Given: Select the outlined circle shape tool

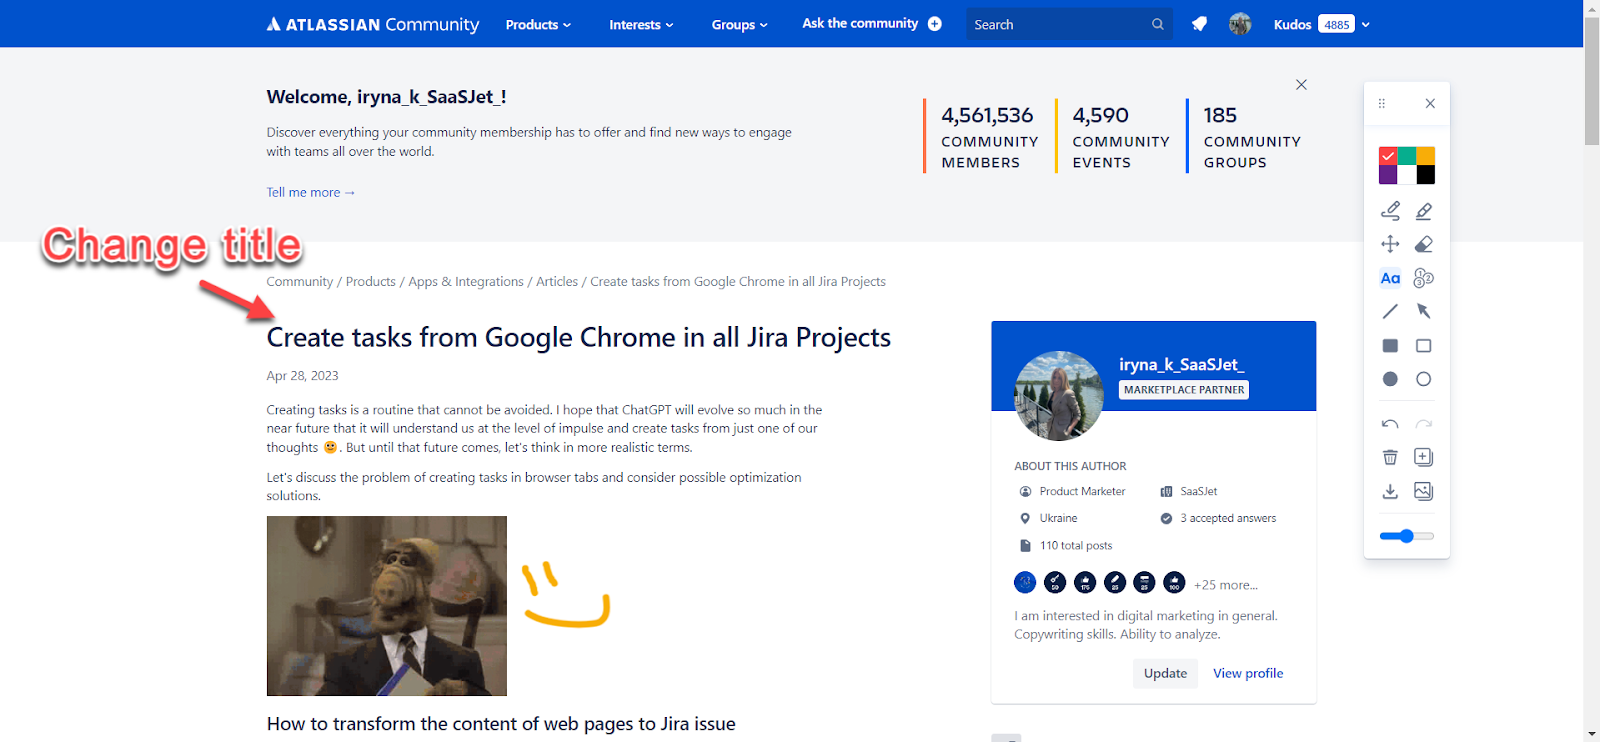Looking at the screenshot, I should 1424,379.
